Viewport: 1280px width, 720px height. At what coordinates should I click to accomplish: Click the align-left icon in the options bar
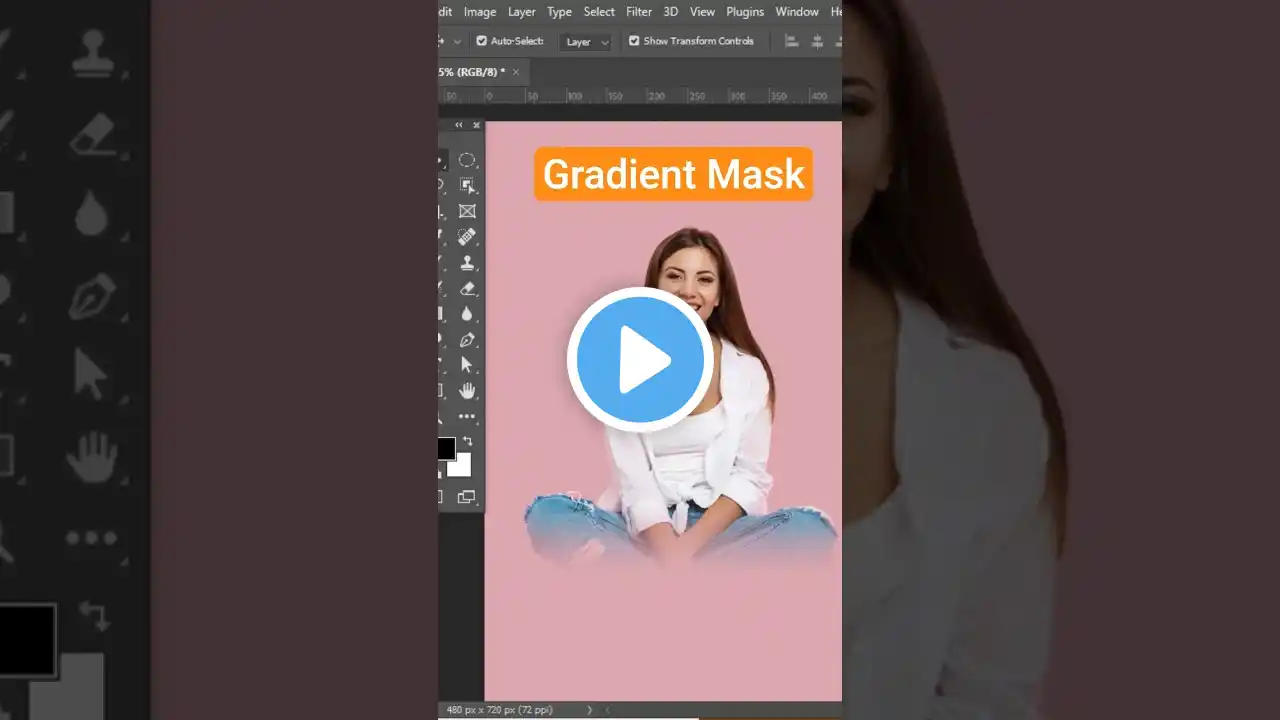point(789,40)
